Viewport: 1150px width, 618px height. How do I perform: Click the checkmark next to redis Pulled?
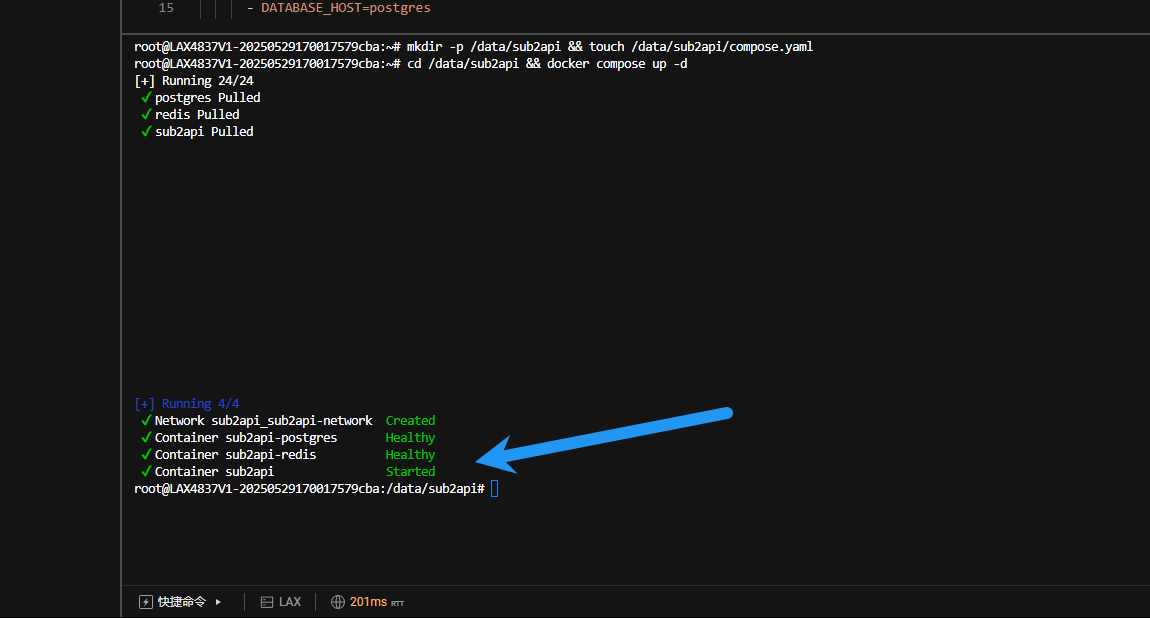click(146, 114)
